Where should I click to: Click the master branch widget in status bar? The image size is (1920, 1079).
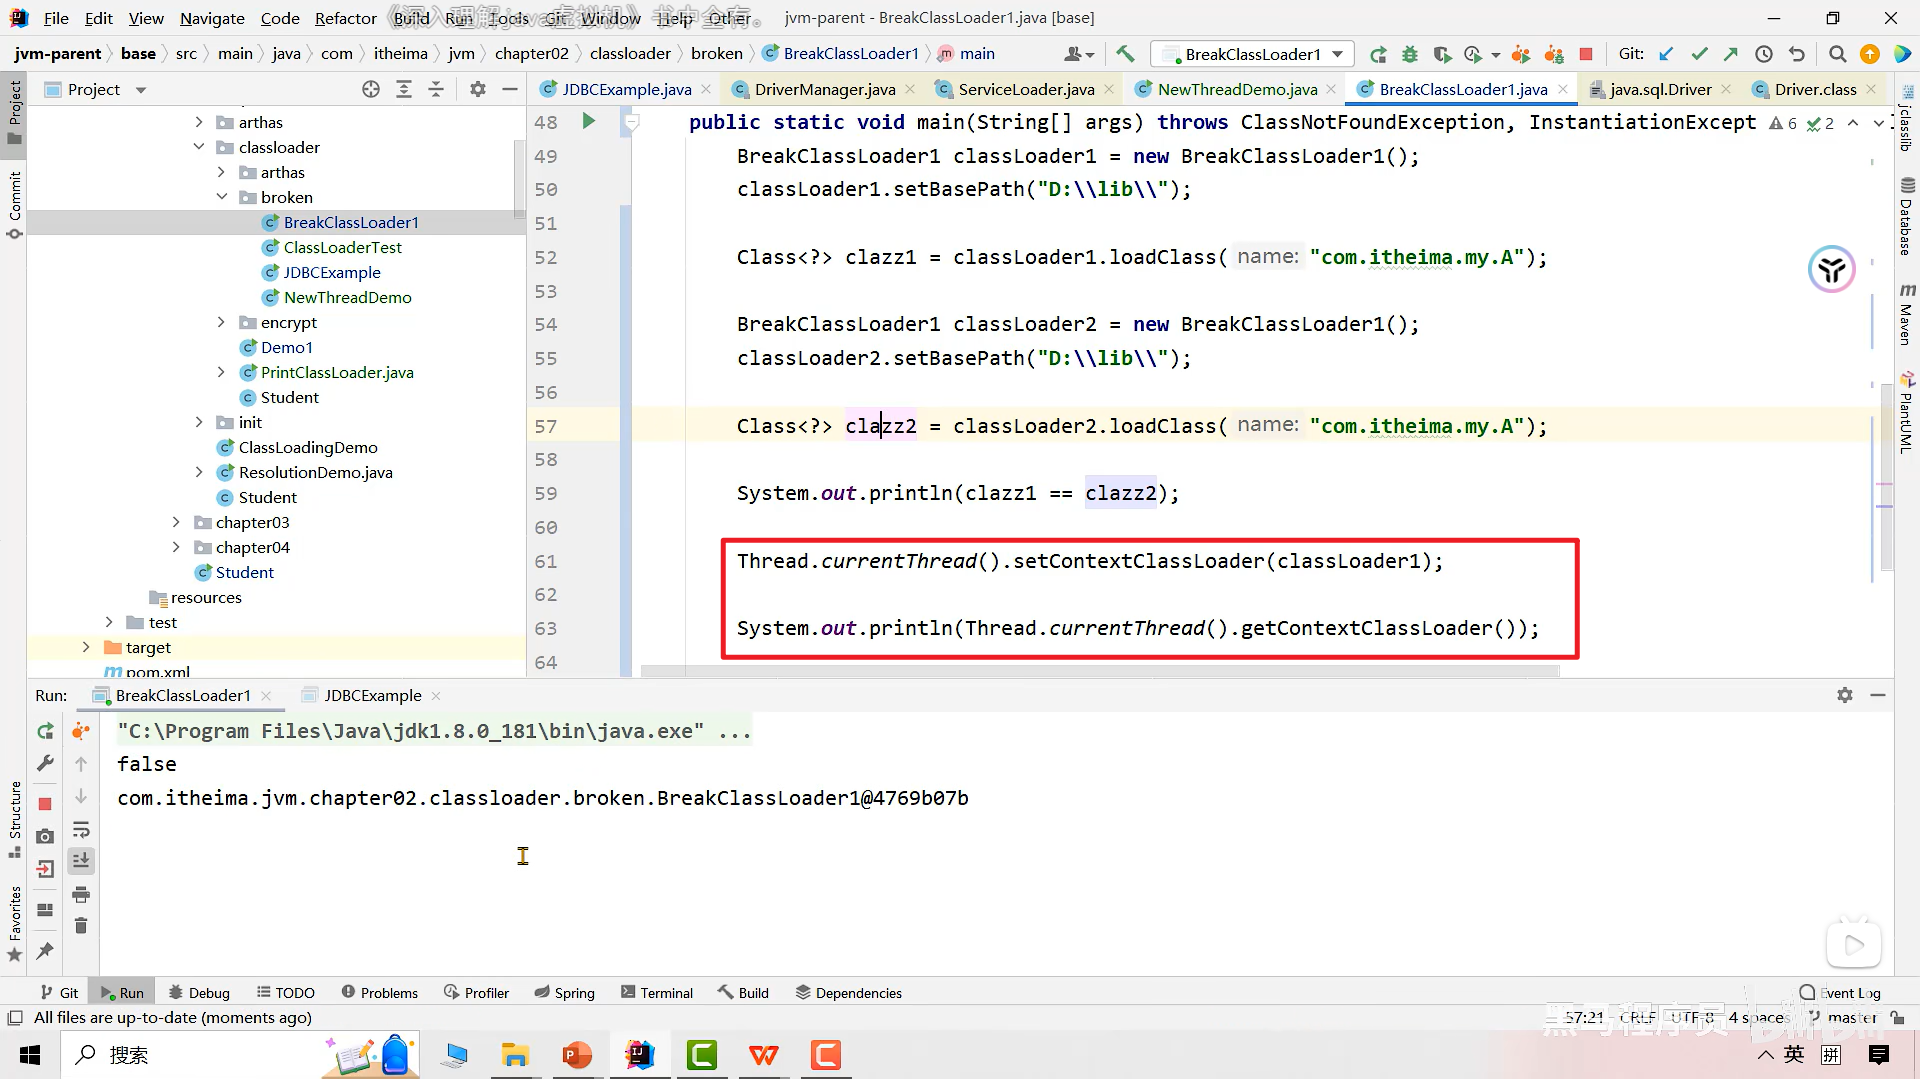1842,1017
